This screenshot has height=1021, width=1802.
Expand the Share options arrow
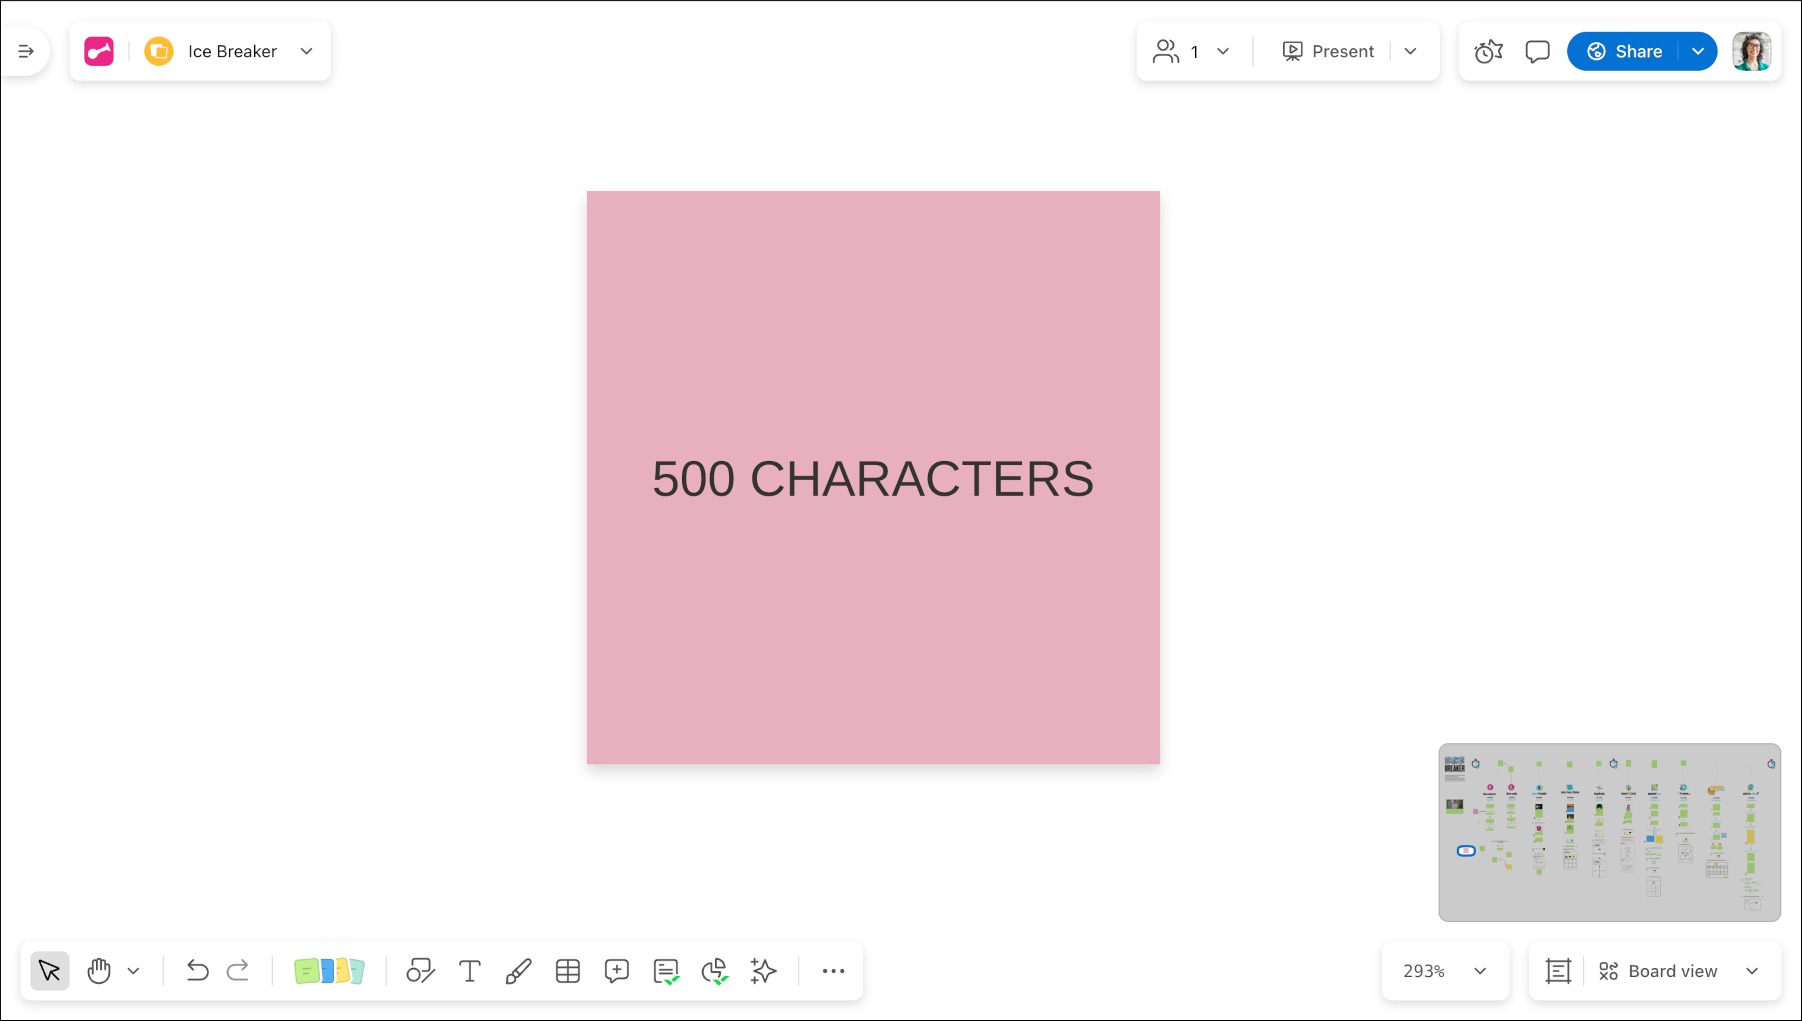(1698, 51)
